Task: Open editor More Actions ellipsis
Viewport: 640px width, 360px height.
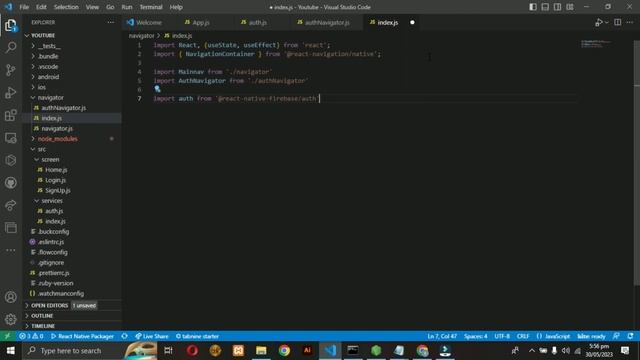Action: [x=630, y=22]
